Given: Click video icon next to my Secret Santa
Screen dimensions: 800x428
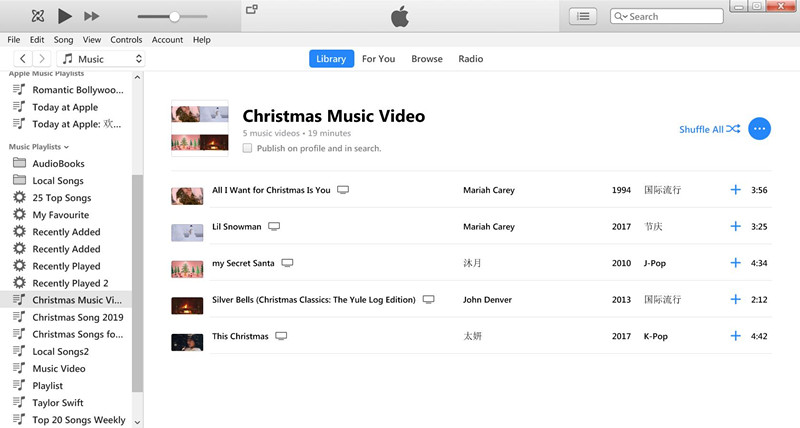Looking at the screenshot, I should point(287,263).
